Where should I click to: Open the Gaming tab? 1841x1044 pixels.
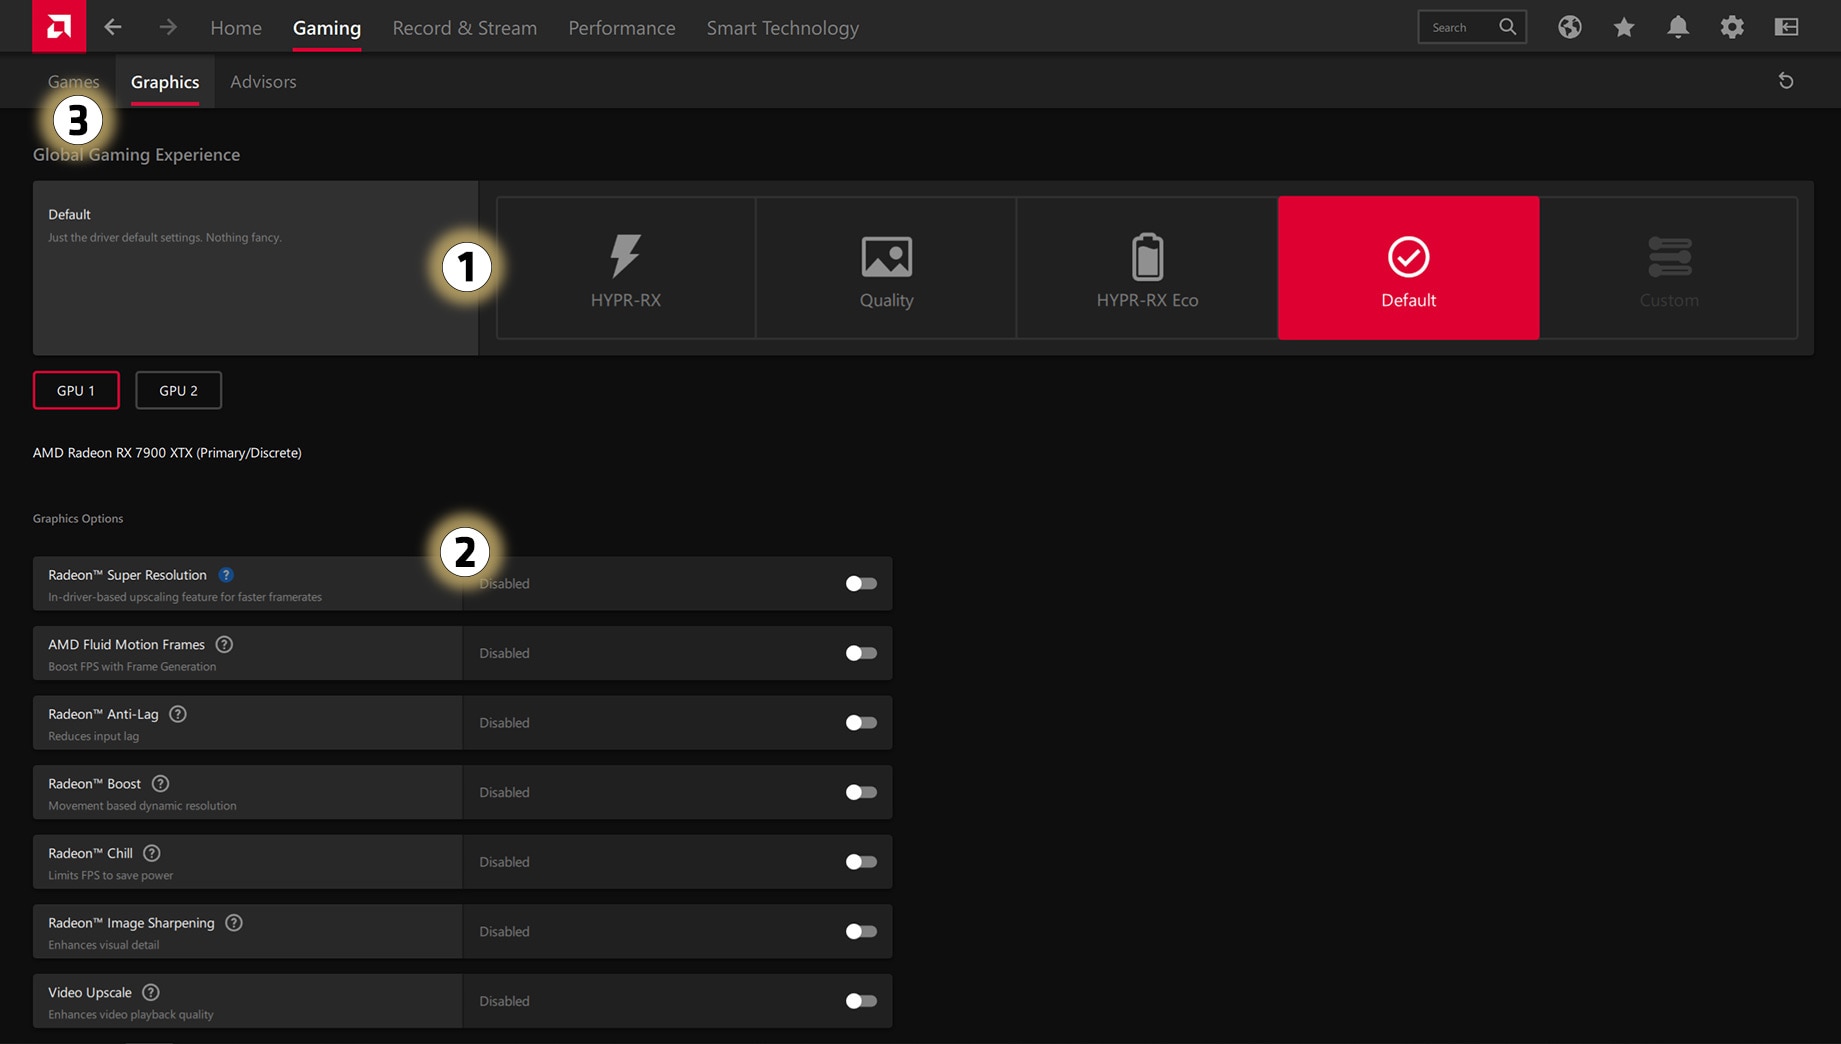327,28
